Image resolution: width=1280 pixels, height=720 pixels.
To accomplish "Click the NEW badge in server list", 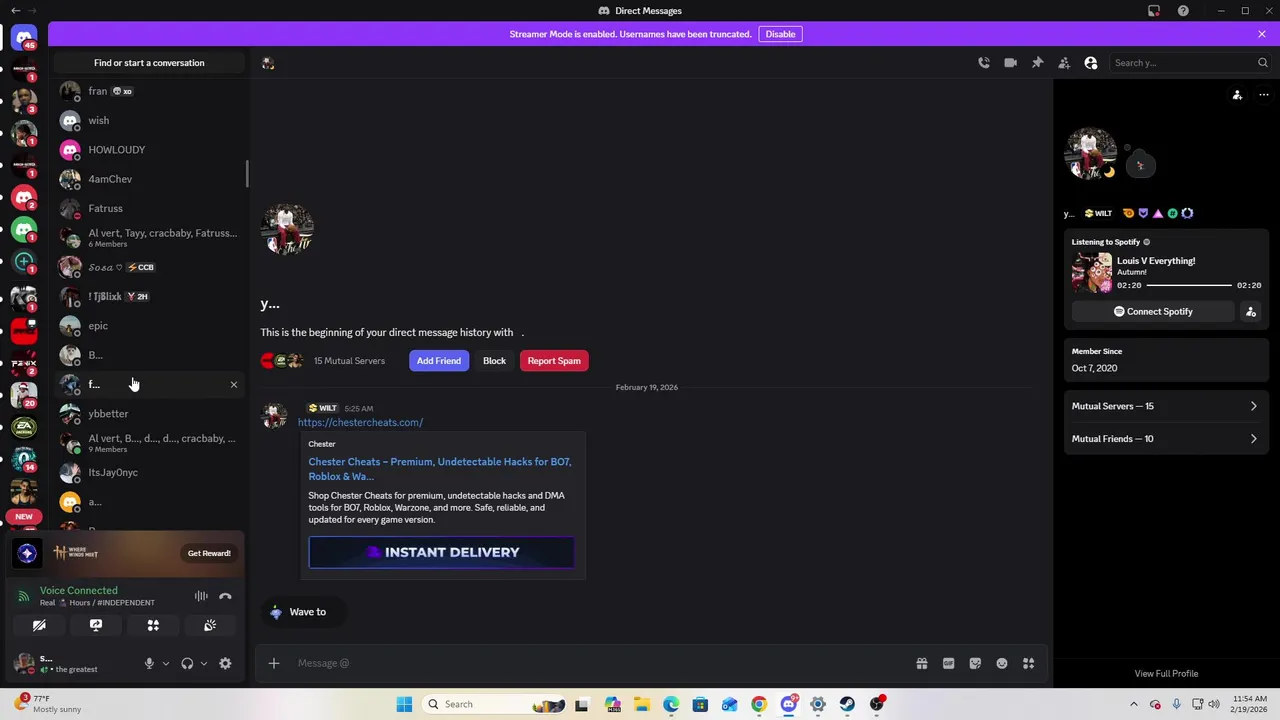I will click(x=24, y=517).
